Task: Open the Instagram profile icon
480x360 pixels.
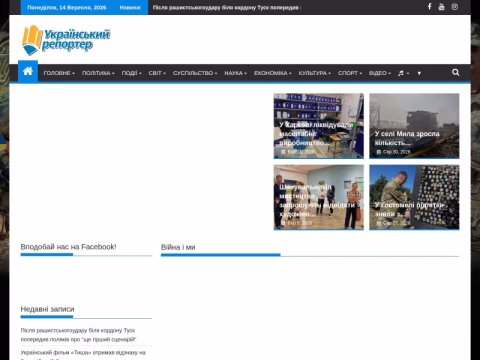Action: coord(454,7)
